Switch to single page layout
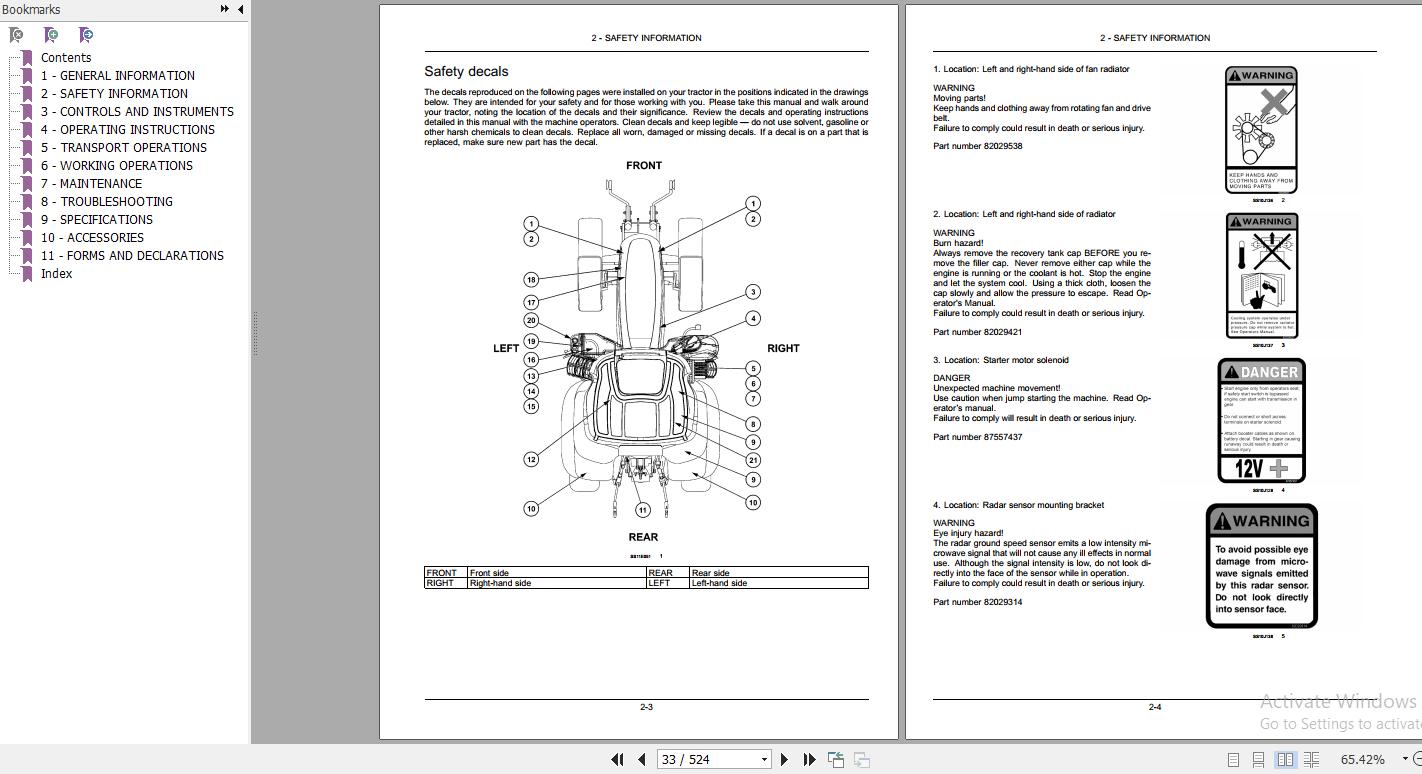Screen dimensions: 1422x774 click(1233, 760)
